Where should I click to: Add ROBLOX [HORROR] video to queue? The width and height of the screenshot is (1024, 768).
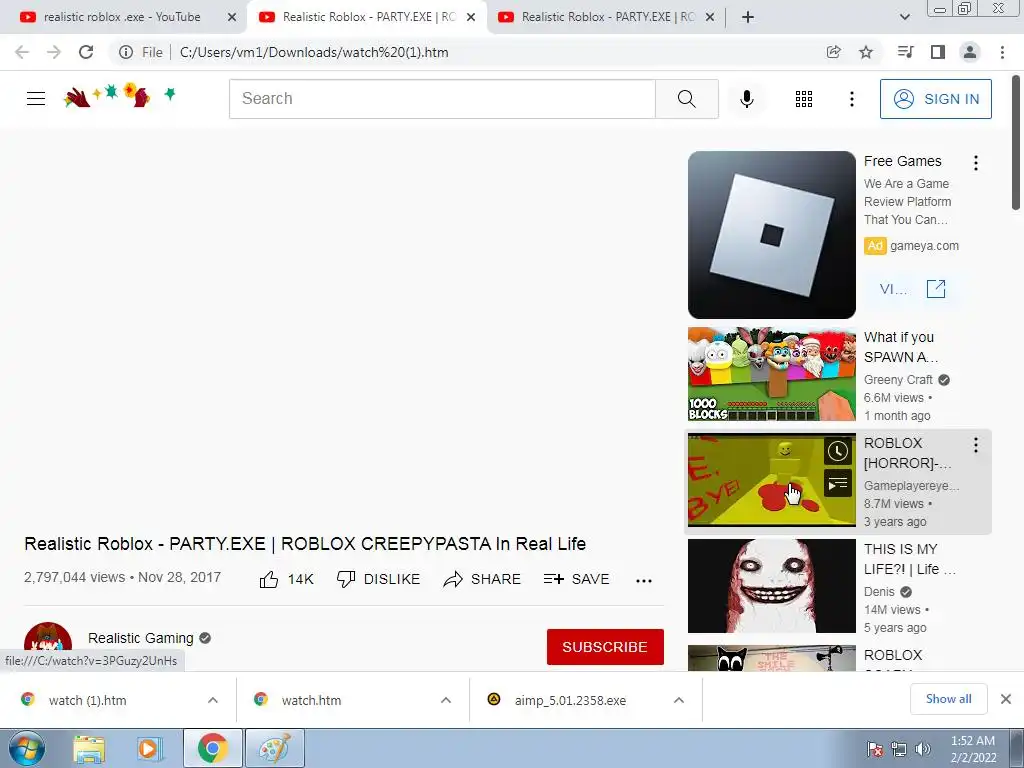tap(838, 484)
